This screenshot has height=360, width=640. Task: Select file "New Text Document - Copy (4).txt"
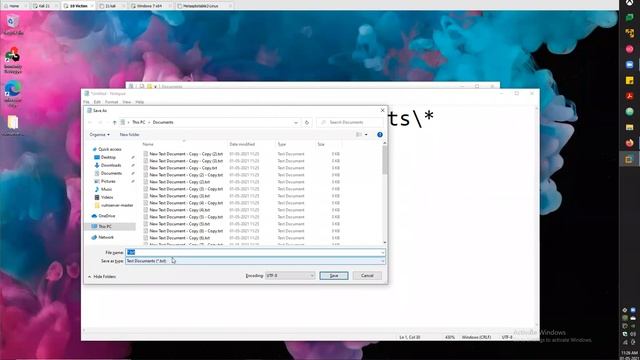[180, 210]
